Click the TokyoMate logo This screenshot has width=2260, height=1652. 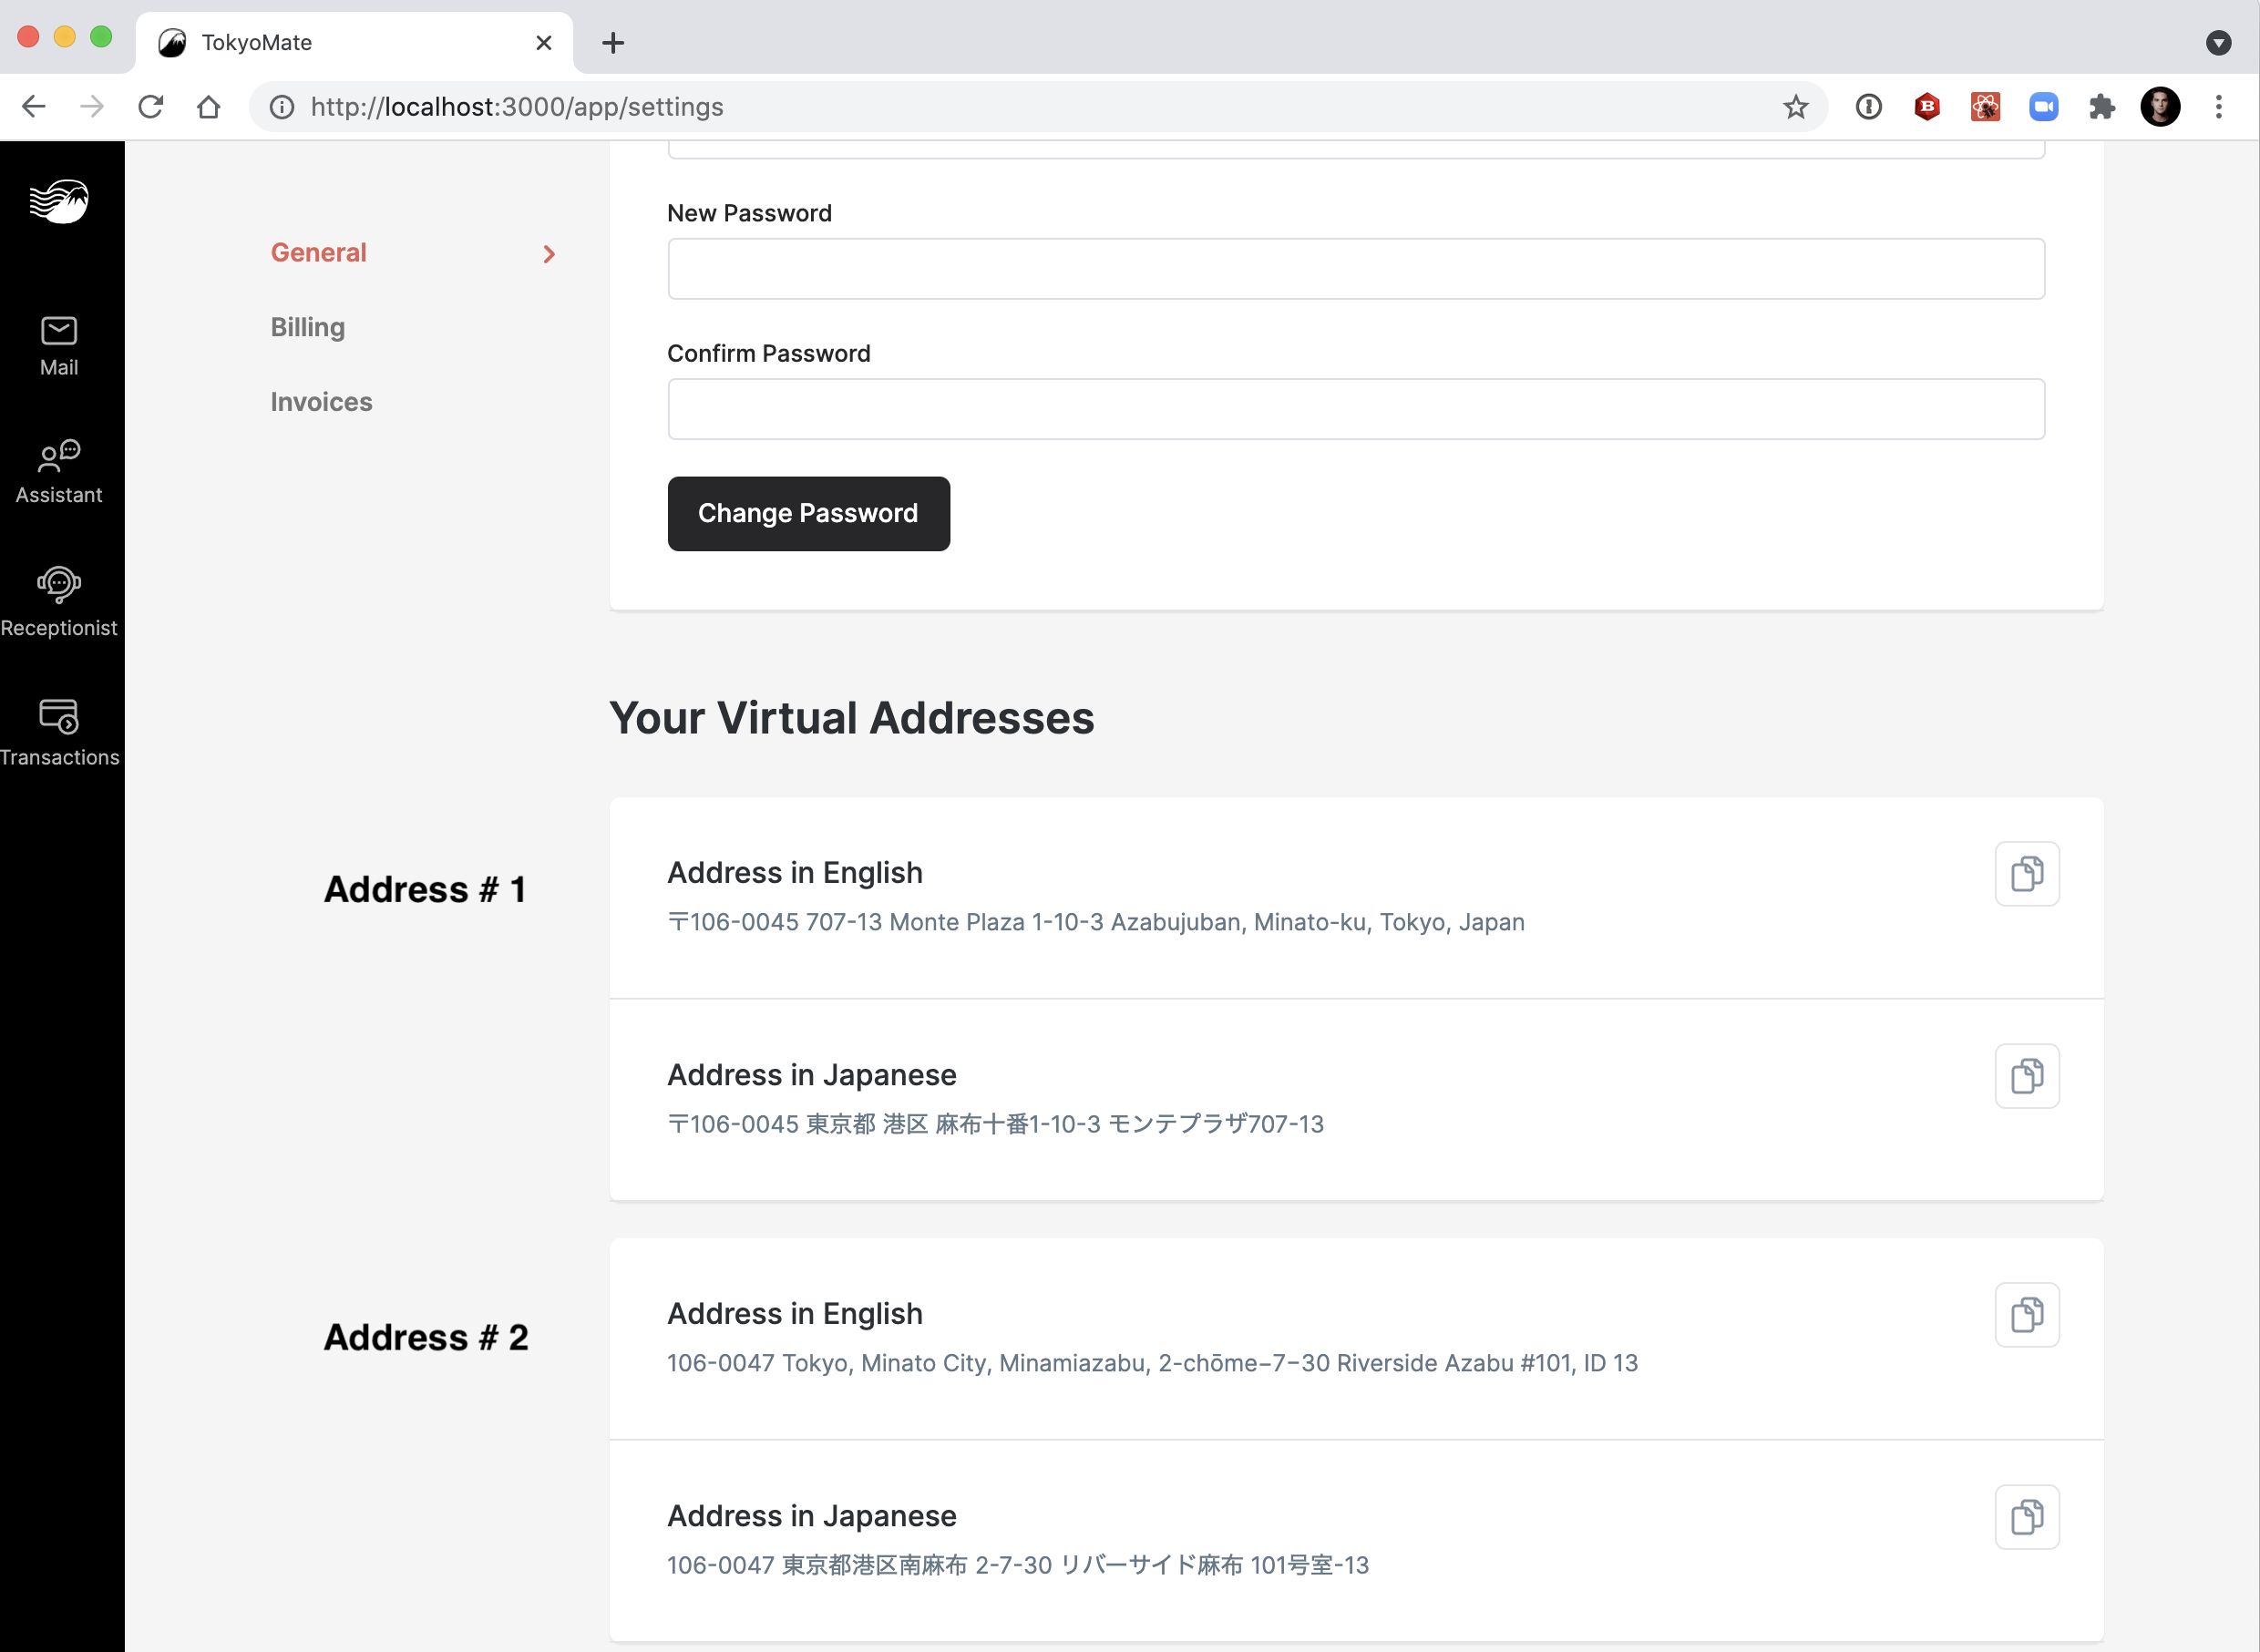59,201
